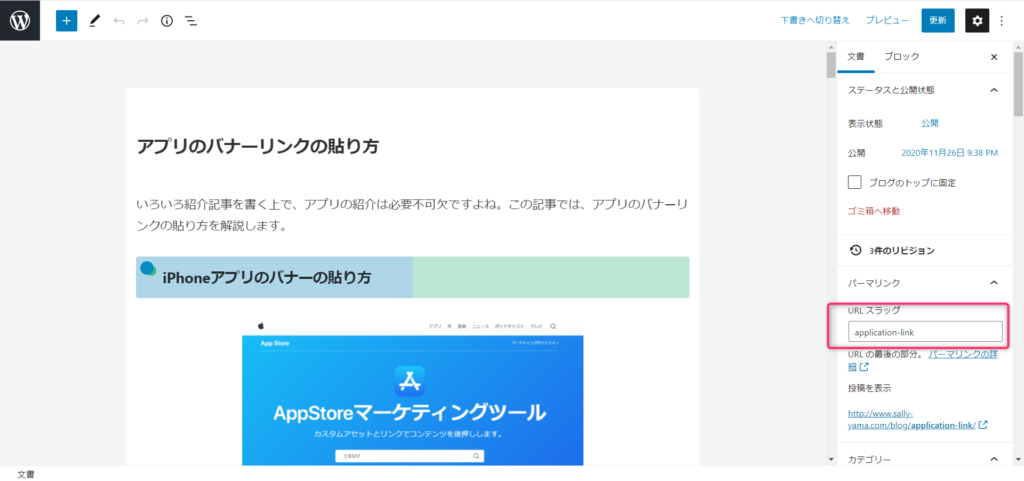This screenshot has height=481, width=1024.
Task: Undo the last change
Action: (119, 21)
